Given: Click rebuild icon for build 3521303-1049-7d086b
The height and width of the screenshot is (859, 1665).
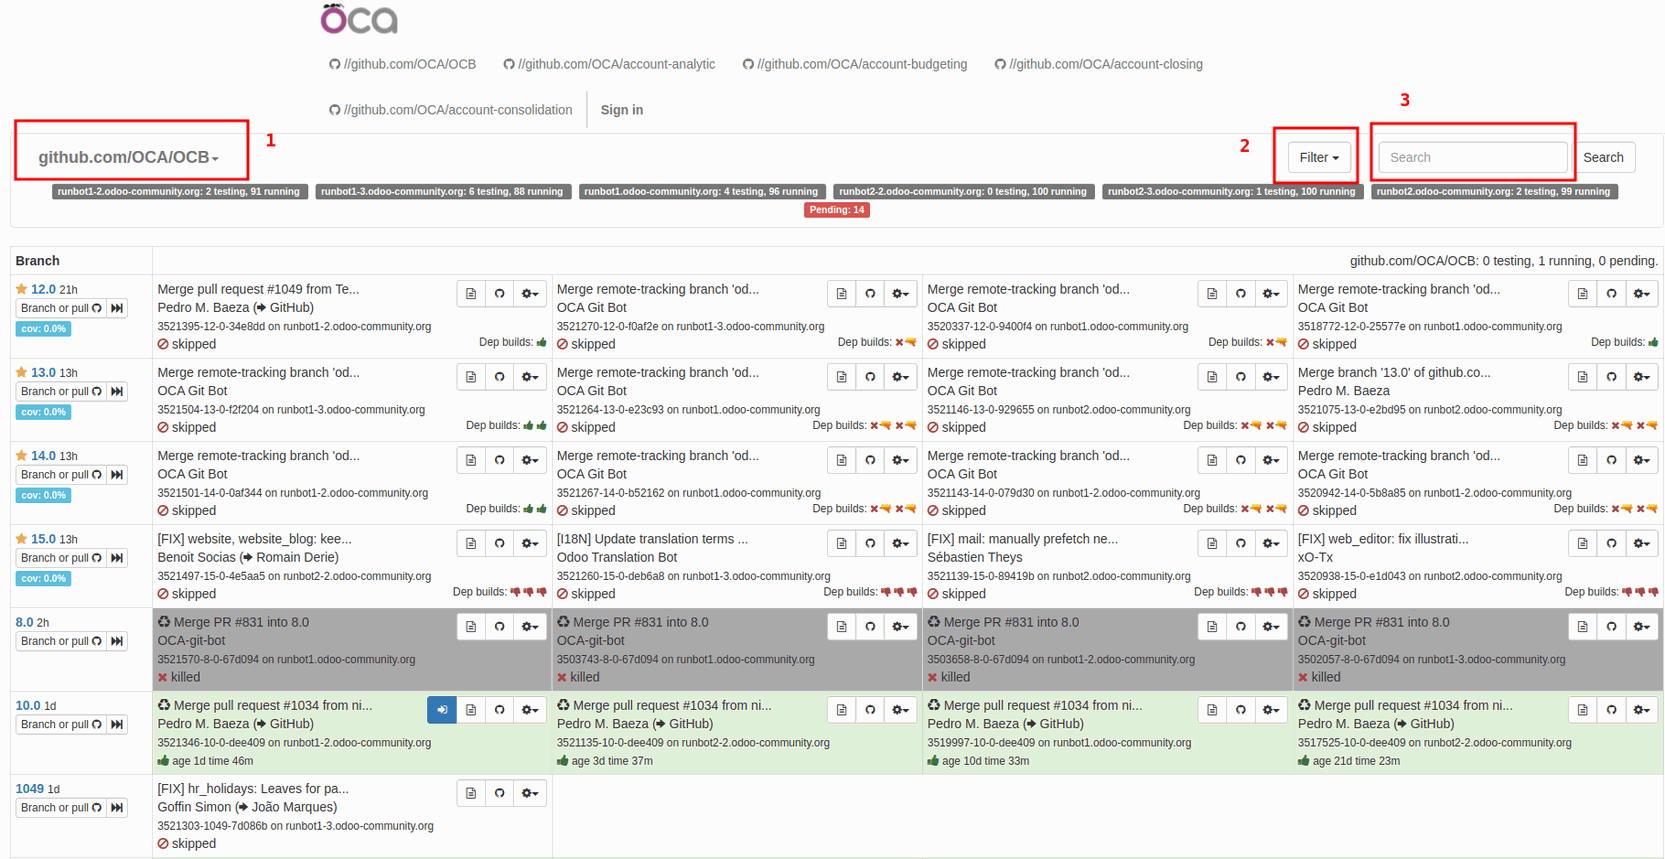Looking at the screenshot, I should [500, 793].
